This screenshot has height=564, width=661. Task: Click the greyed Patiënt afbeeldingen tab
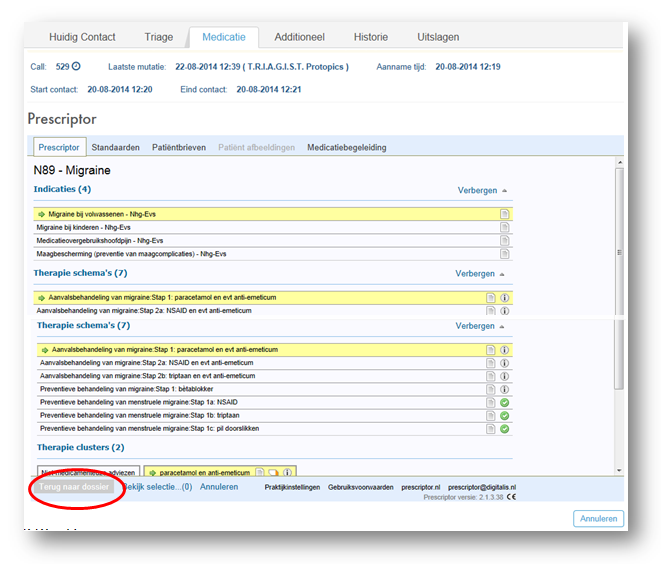coord(256,148)
